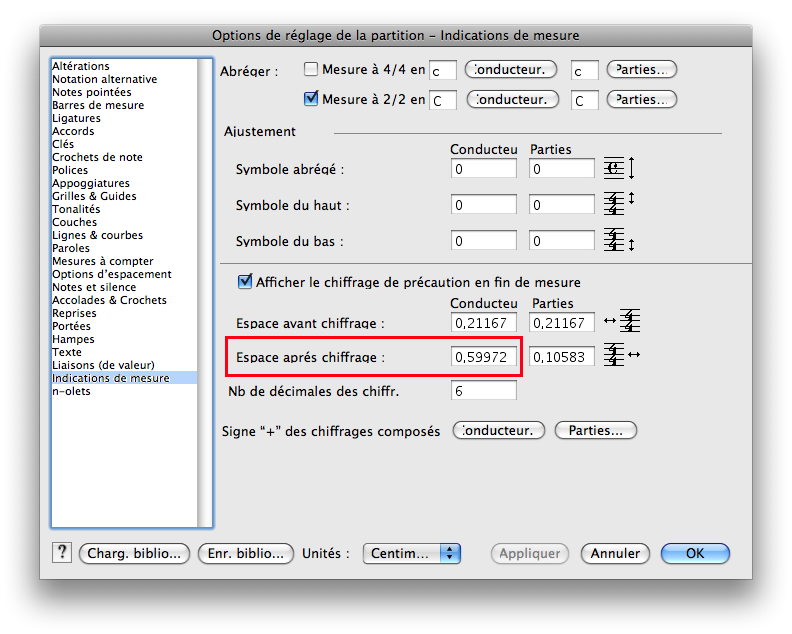Click the Nb de décimales input field
The width and height of the screenshot is (792, 634).
[484, 391]
